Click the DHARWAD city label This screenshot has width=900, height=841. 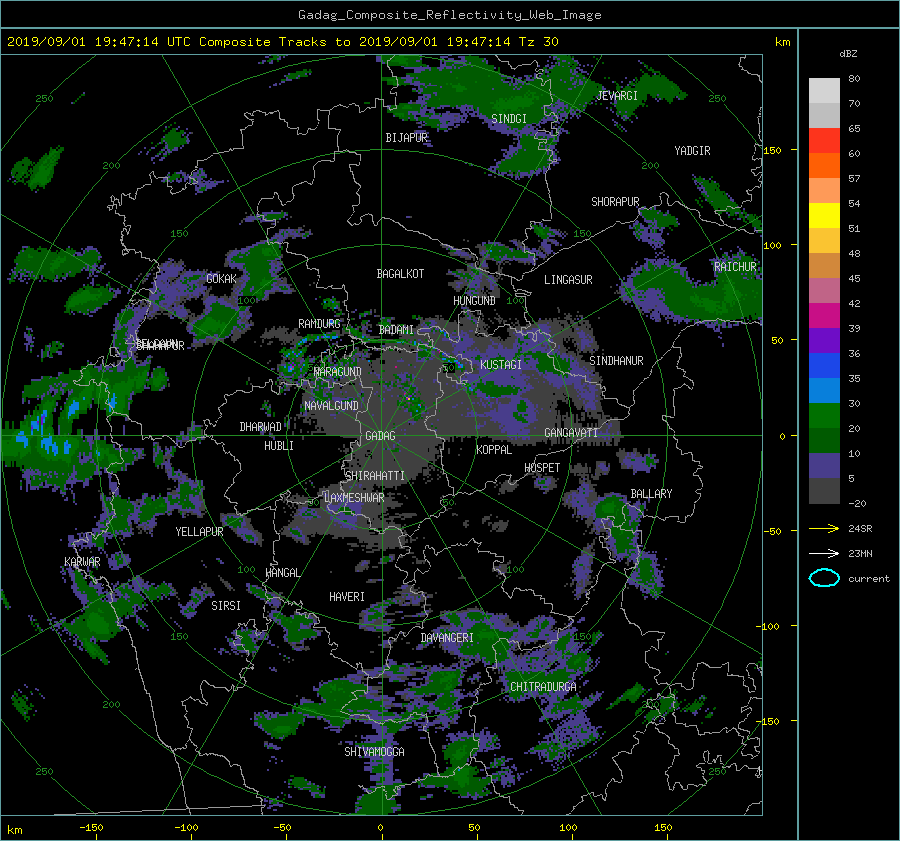point(261,427)
